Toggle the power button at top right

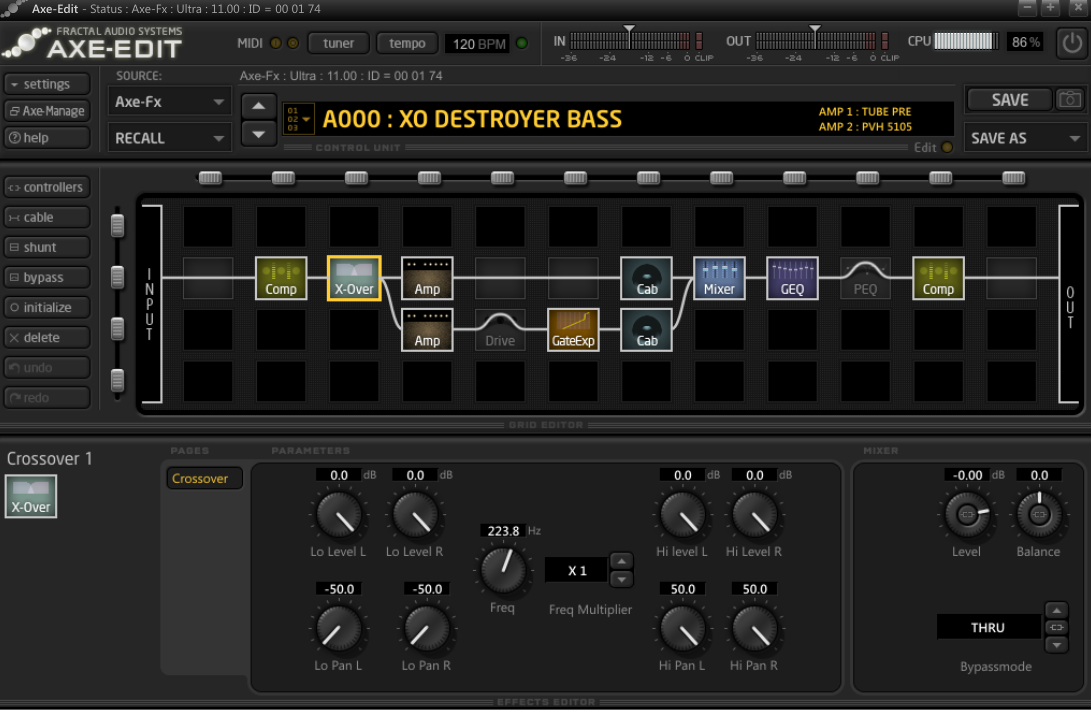[x=1071, y=43]
